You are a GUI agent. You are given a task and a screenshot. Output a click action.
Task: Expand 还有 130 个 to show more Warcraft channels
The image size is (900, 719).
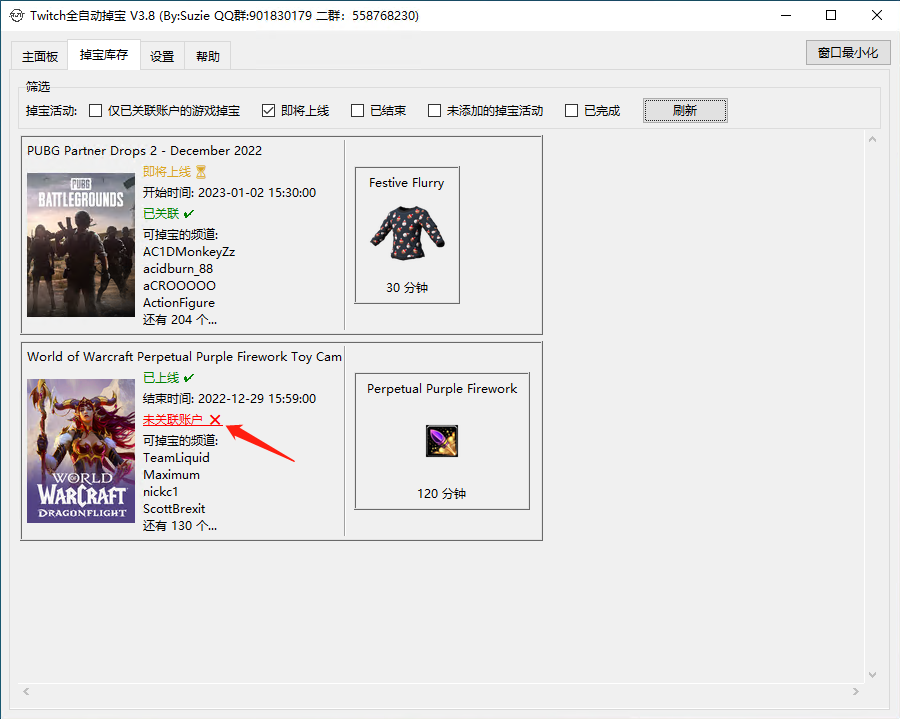point(180,525)
